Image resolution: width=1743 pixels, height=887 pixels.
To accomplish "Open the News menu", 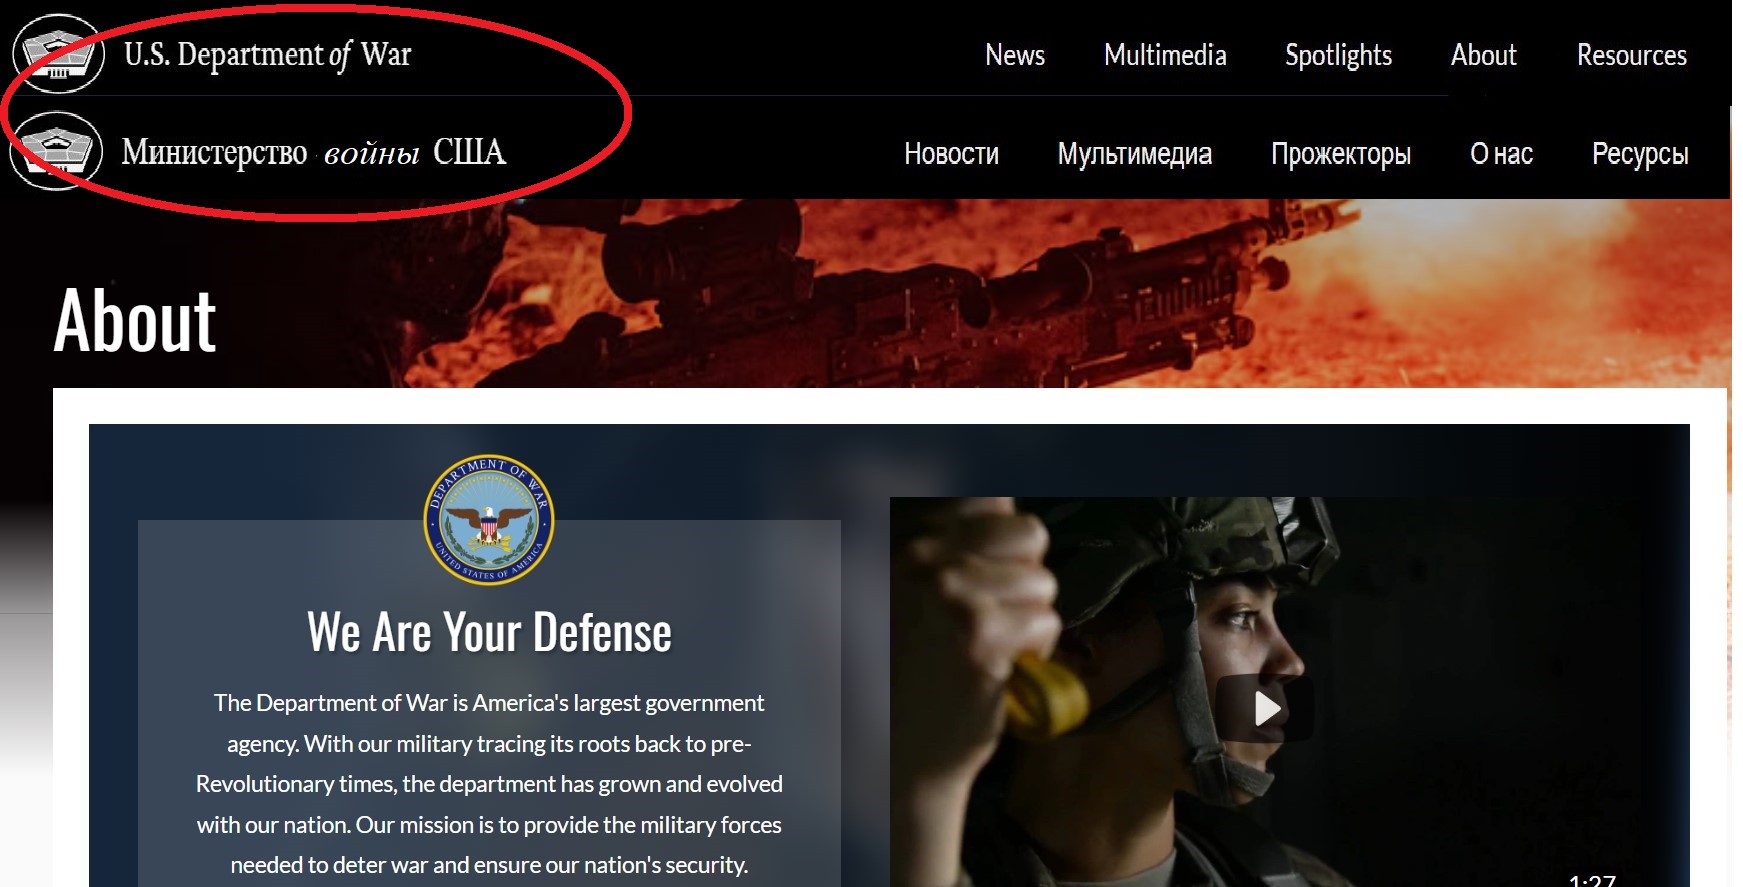I will [1015, 55].
